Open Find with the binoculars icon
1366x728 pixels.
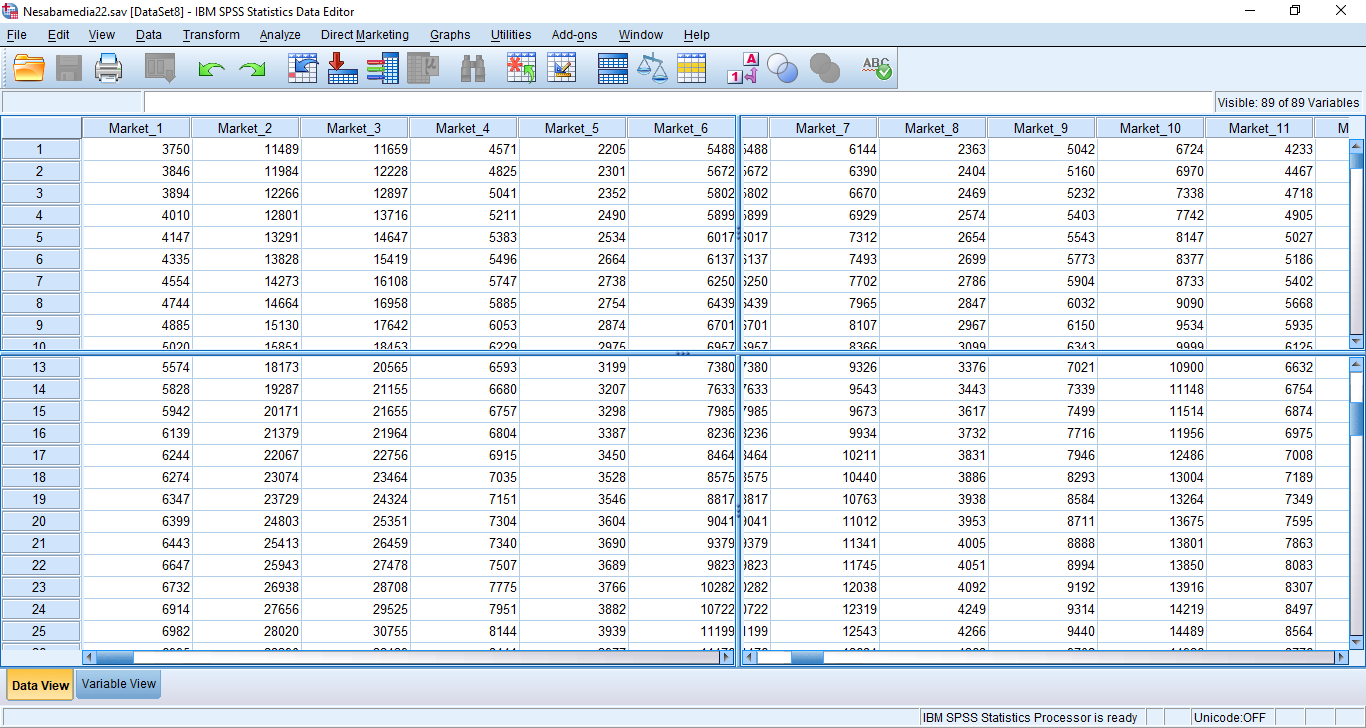[x=473, y=68]
